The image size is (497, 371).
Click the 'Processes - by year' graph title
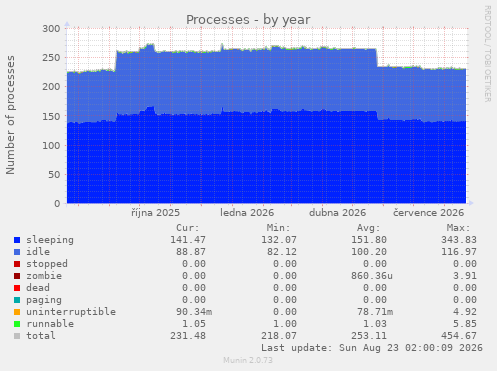point(248,20)
